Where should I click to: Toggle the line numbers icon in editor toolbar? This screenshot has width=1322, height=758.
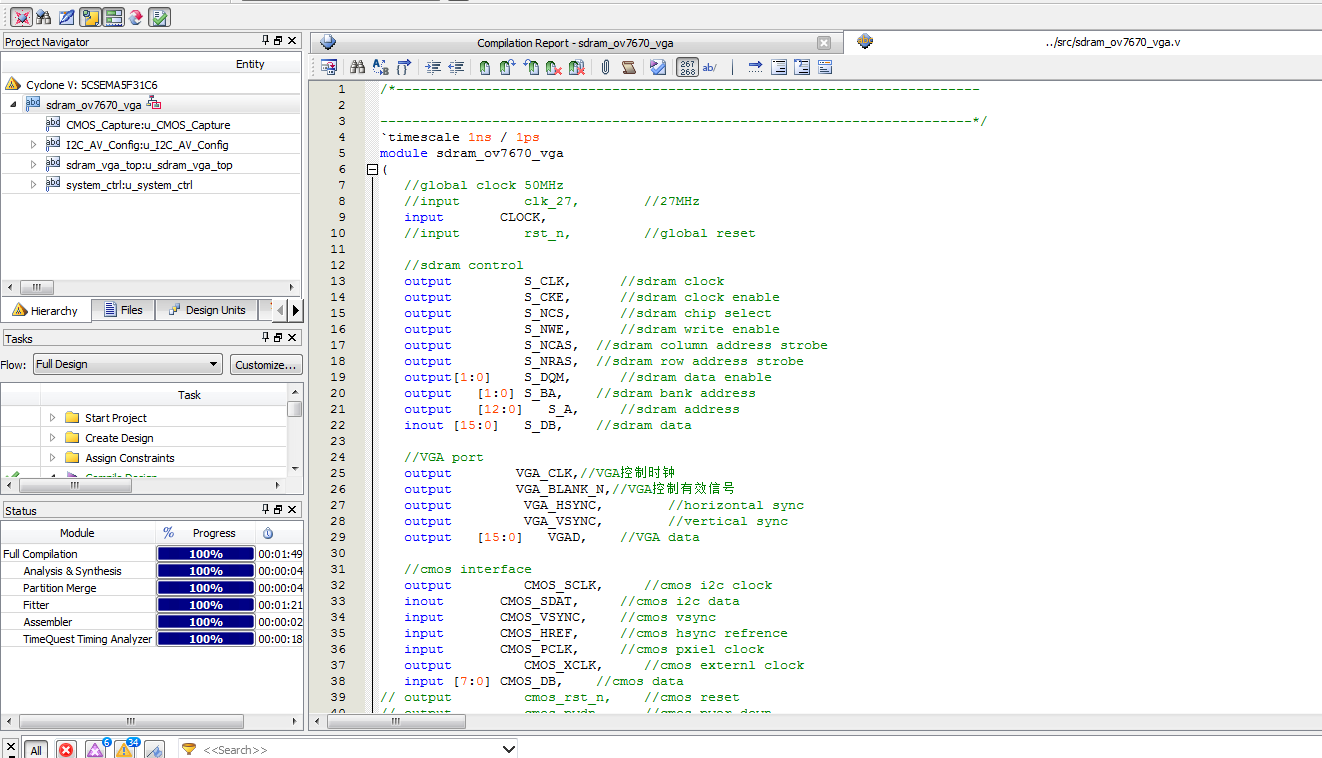(689, 67)
